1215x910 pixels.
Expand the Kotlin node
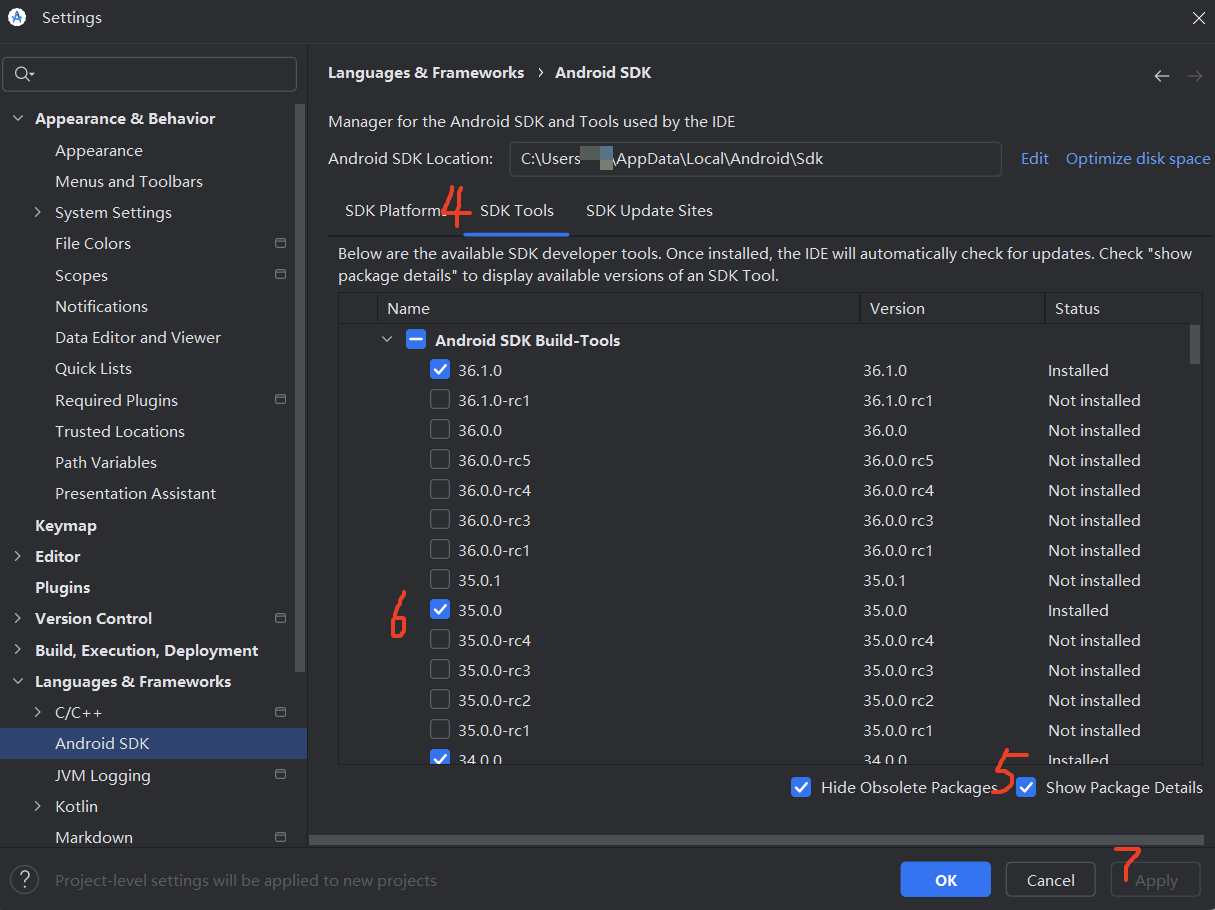38,806
